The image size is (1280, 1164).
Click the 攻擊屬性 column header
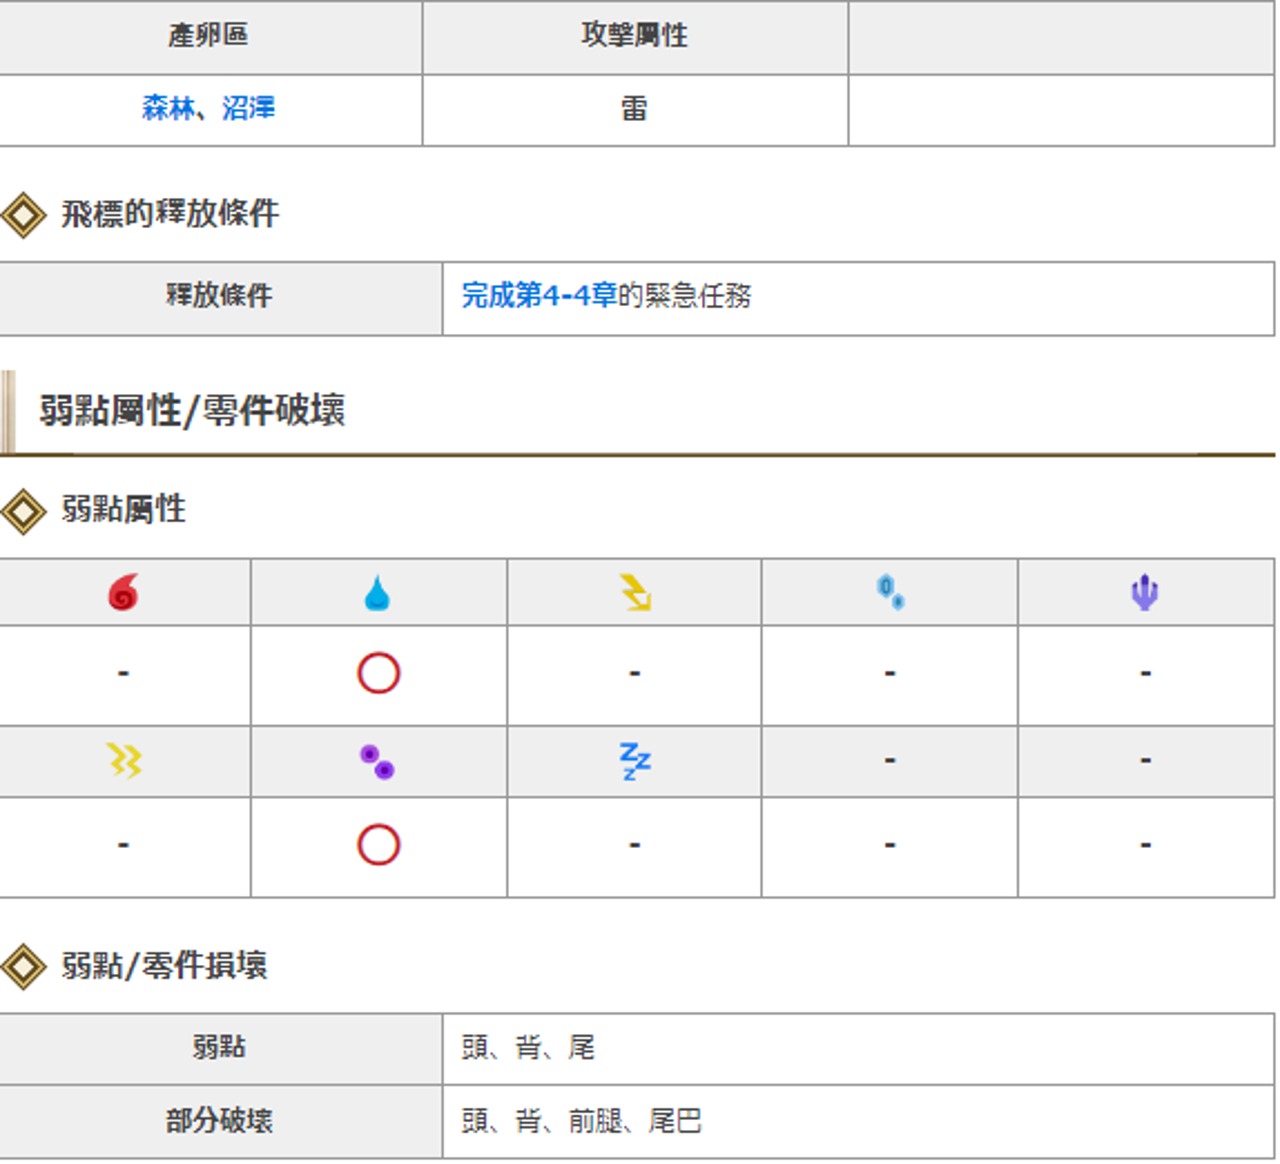click(x=634, y=36)
